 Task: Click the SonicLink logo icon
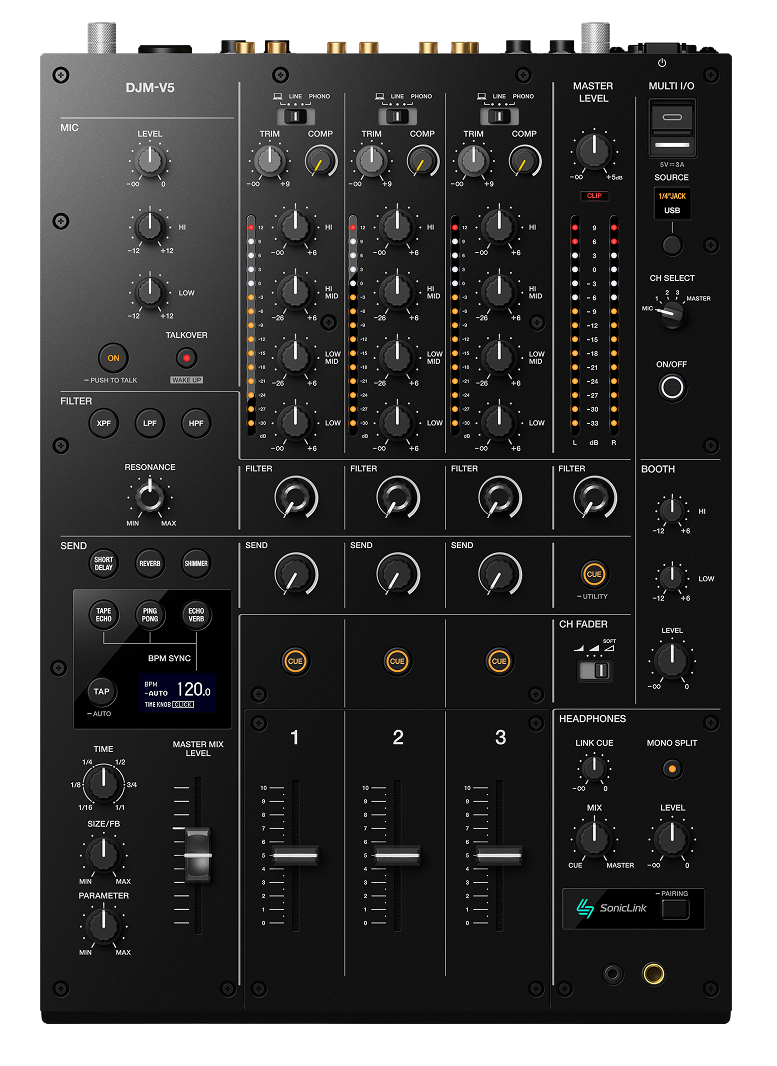[585, 908]
